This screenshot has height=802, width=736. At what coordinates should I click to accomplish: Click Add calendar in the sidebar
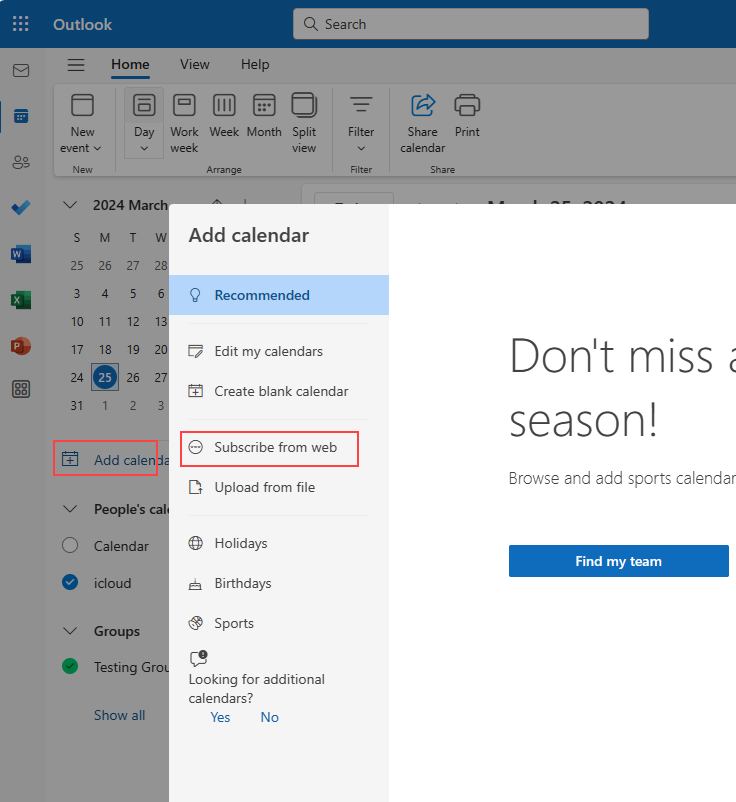click(111, 460)
